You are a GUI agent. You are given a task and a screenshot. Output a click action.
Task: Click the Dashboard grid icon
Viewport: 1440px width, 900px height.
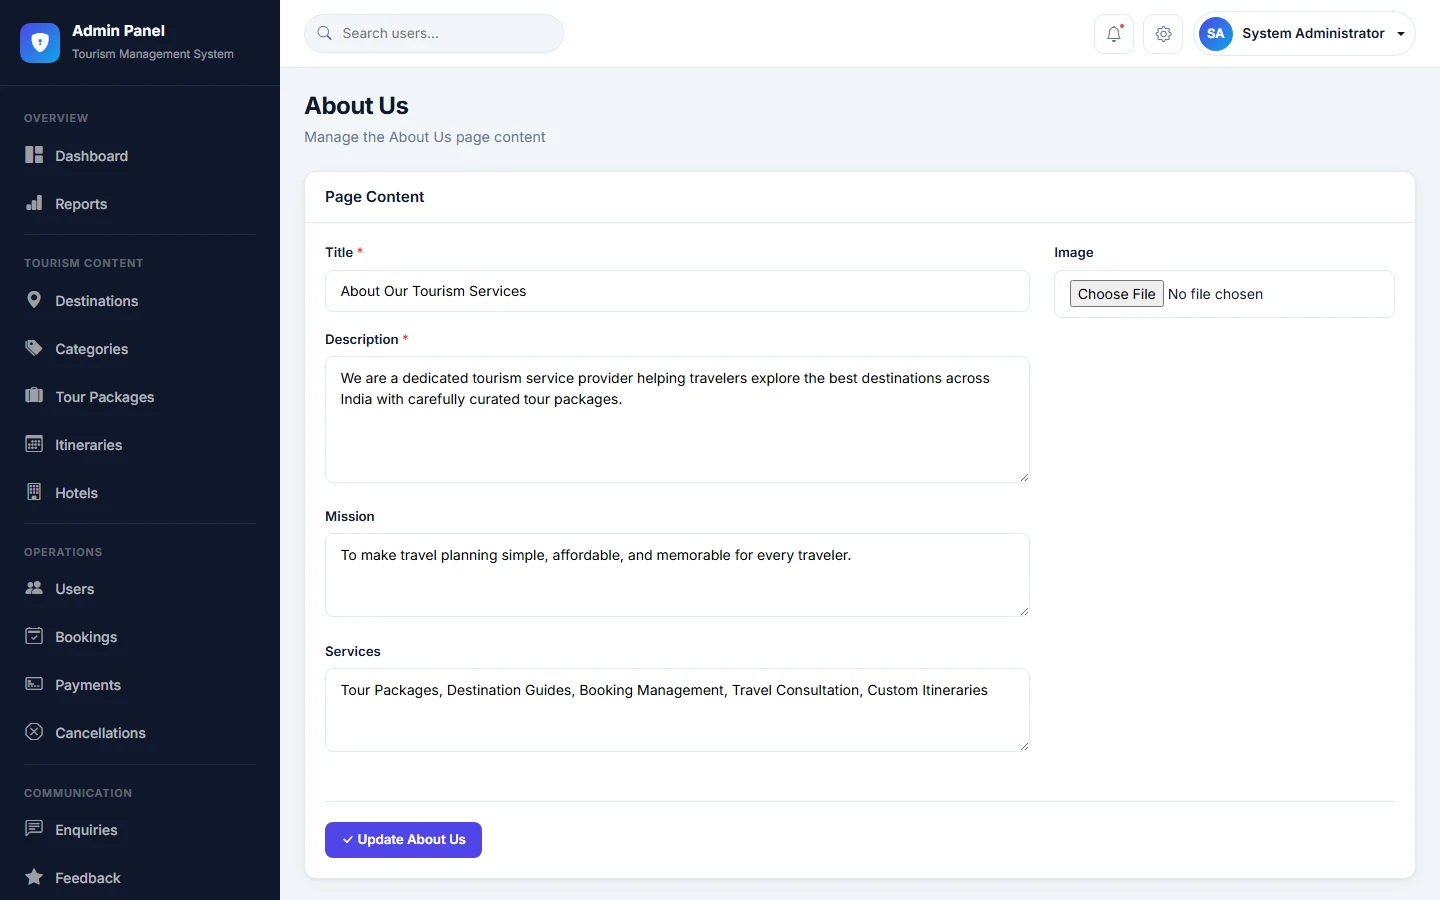[34, 155]
